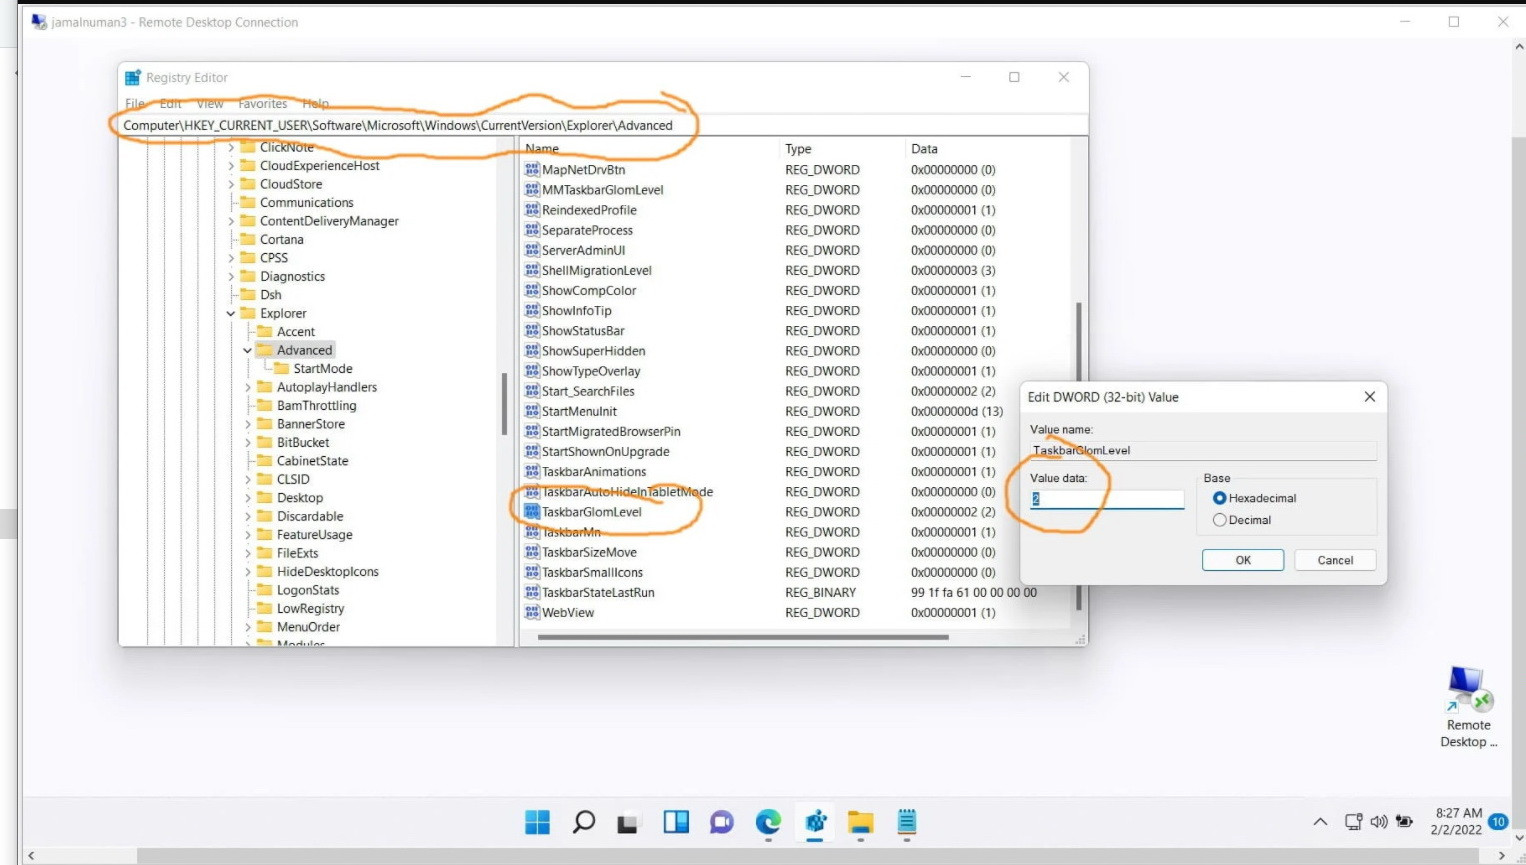Collapse the Advanced tree node
The height and width of the screenshot is (865, 1526).
click(x=248, y=350)
